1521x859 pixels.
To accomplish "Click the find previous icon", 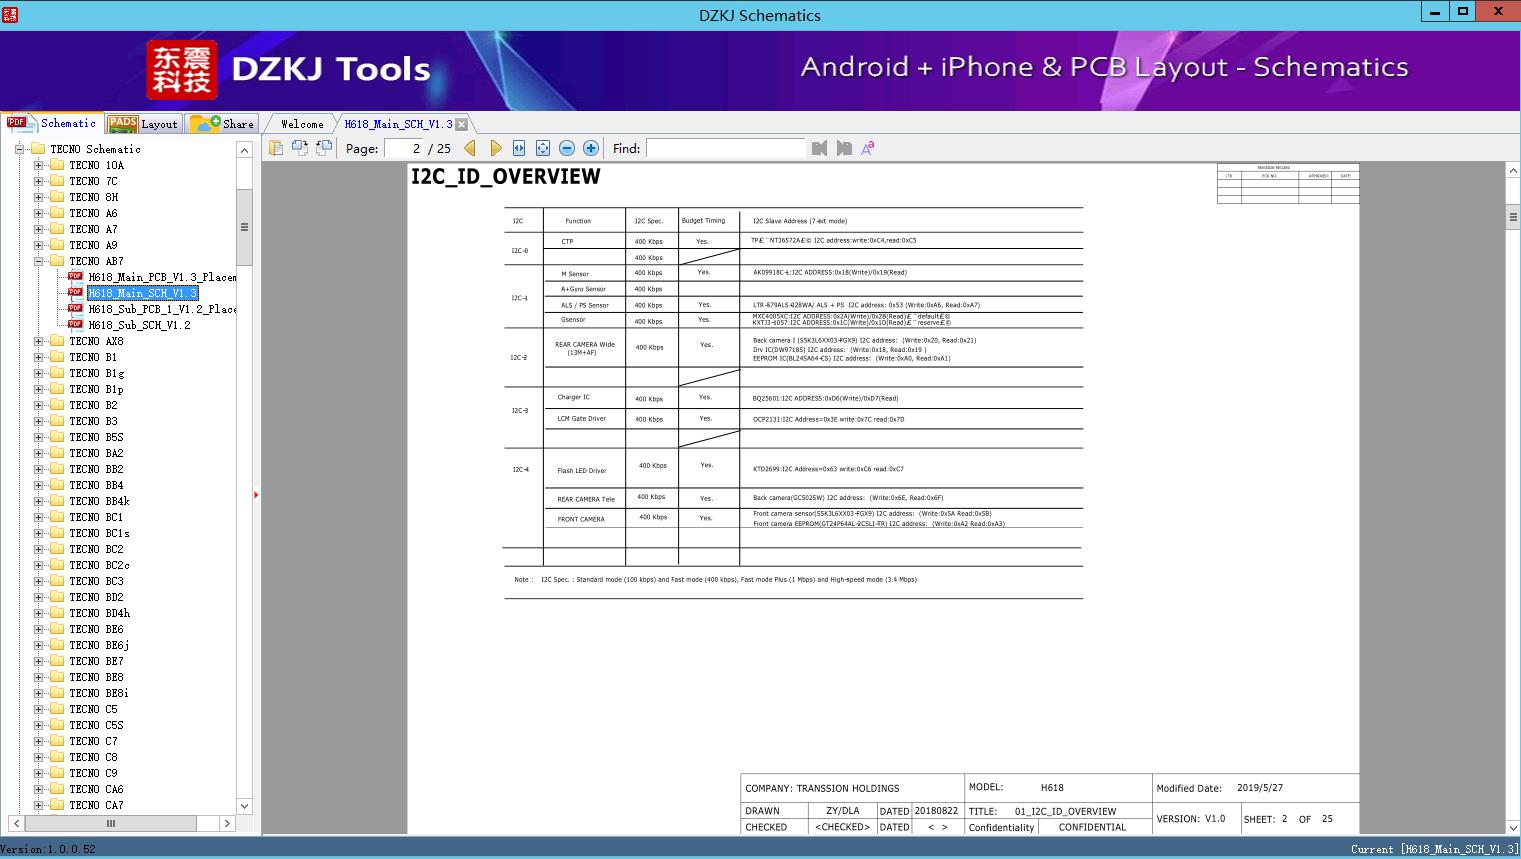I will point(820,148).
